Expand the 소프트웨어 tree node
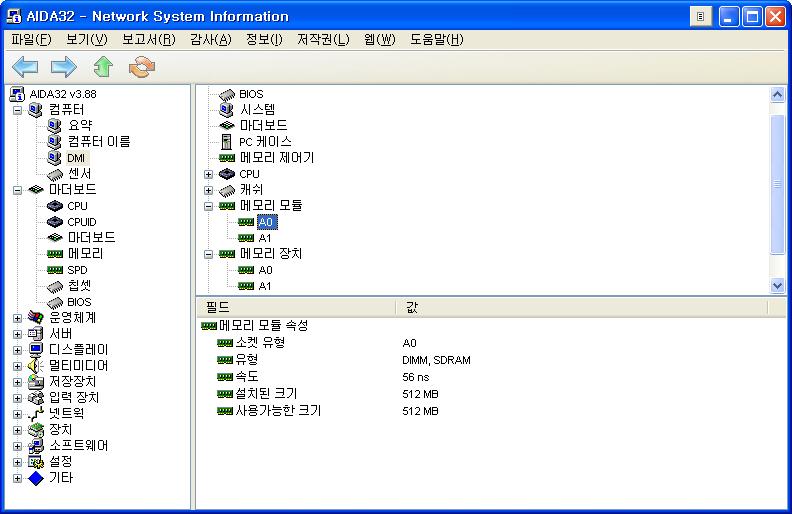The width and height of the screenshot is (792, 514). (x=18, y=446)
